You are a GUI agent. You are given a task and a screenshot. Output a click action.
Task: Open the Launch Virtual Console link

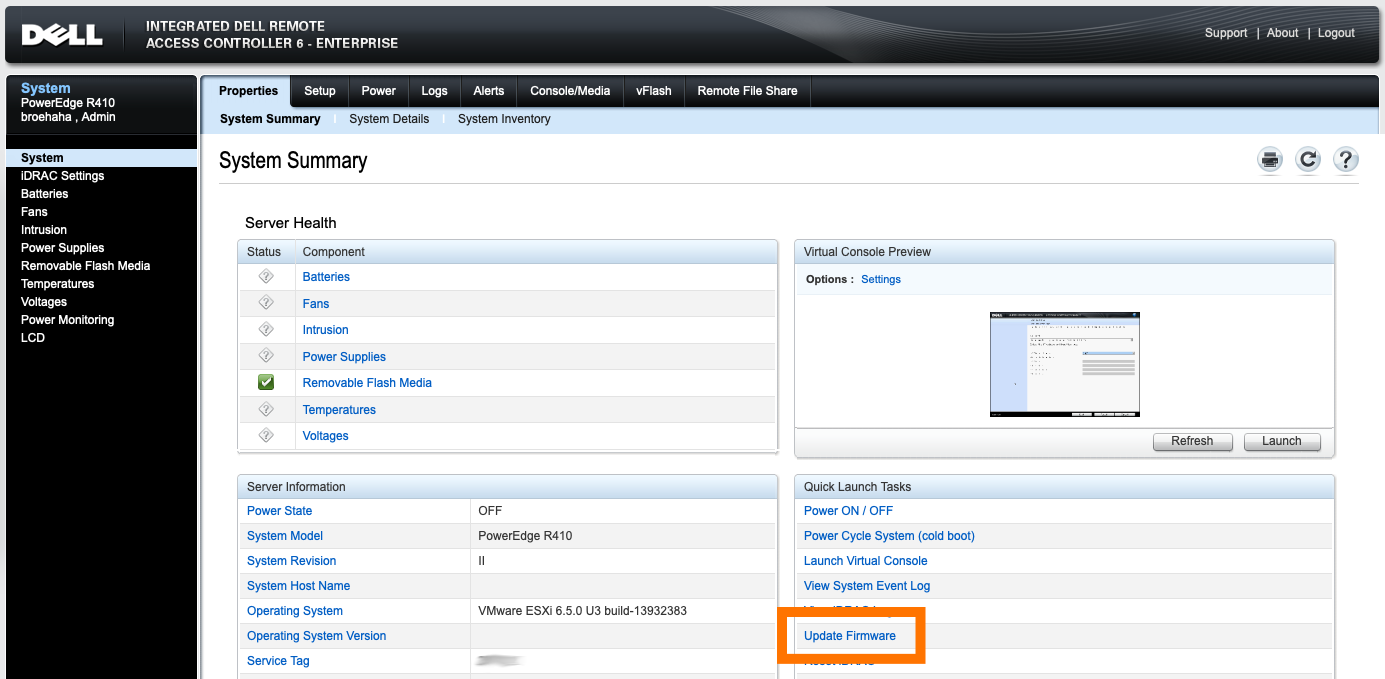click(866, 561)
